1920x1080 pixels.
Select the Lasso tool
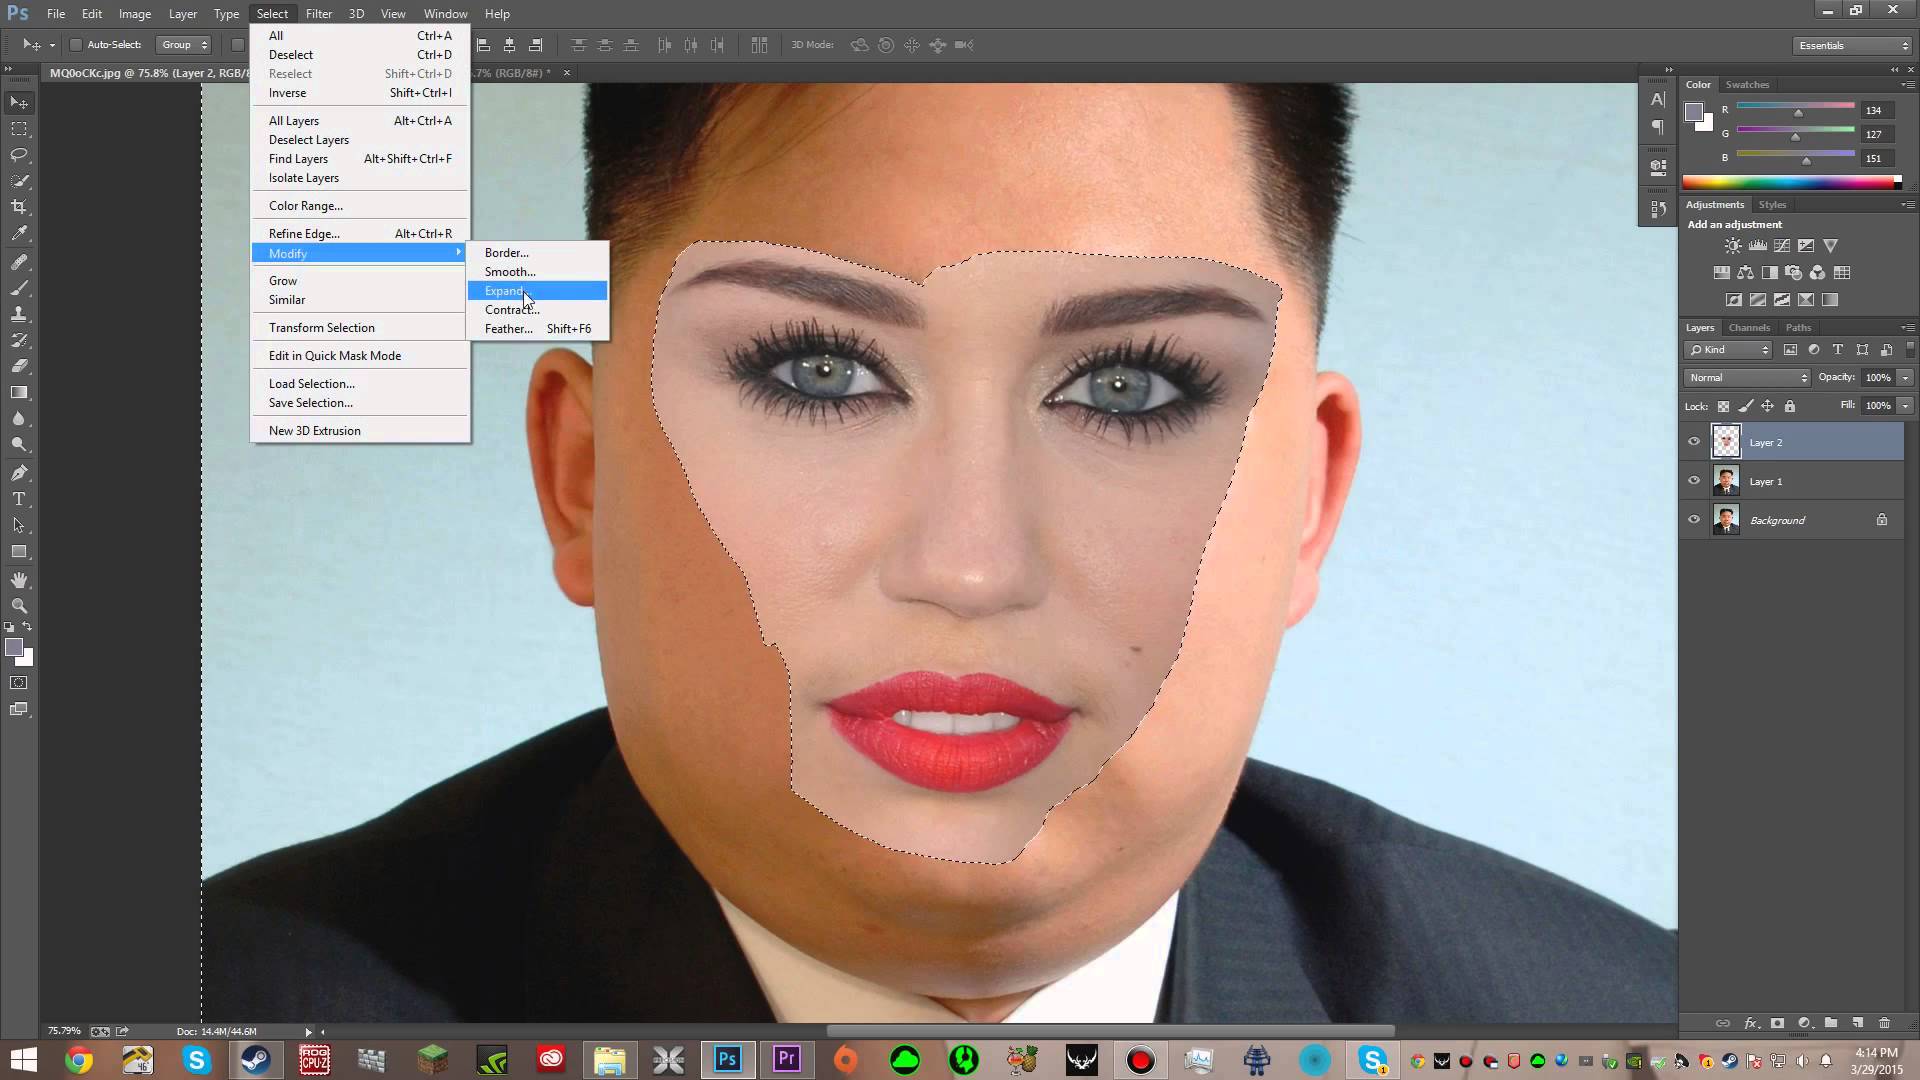click(x=19, y=155)
